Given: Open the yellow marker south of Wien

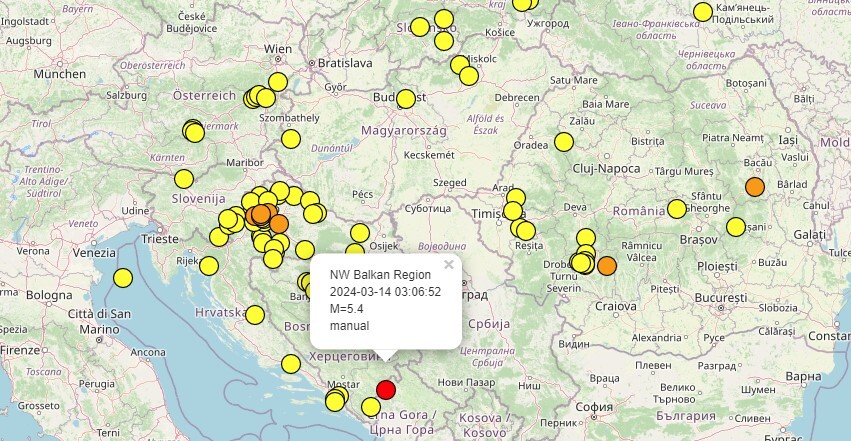Looking at the screenshot, I should tap(278, 82).
